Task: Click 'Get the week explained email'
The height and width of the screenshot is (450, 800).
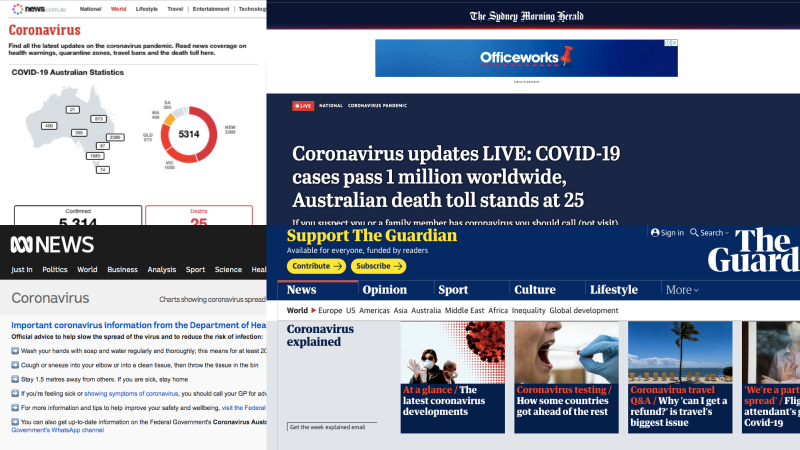Action: click(x=327, y=427)
